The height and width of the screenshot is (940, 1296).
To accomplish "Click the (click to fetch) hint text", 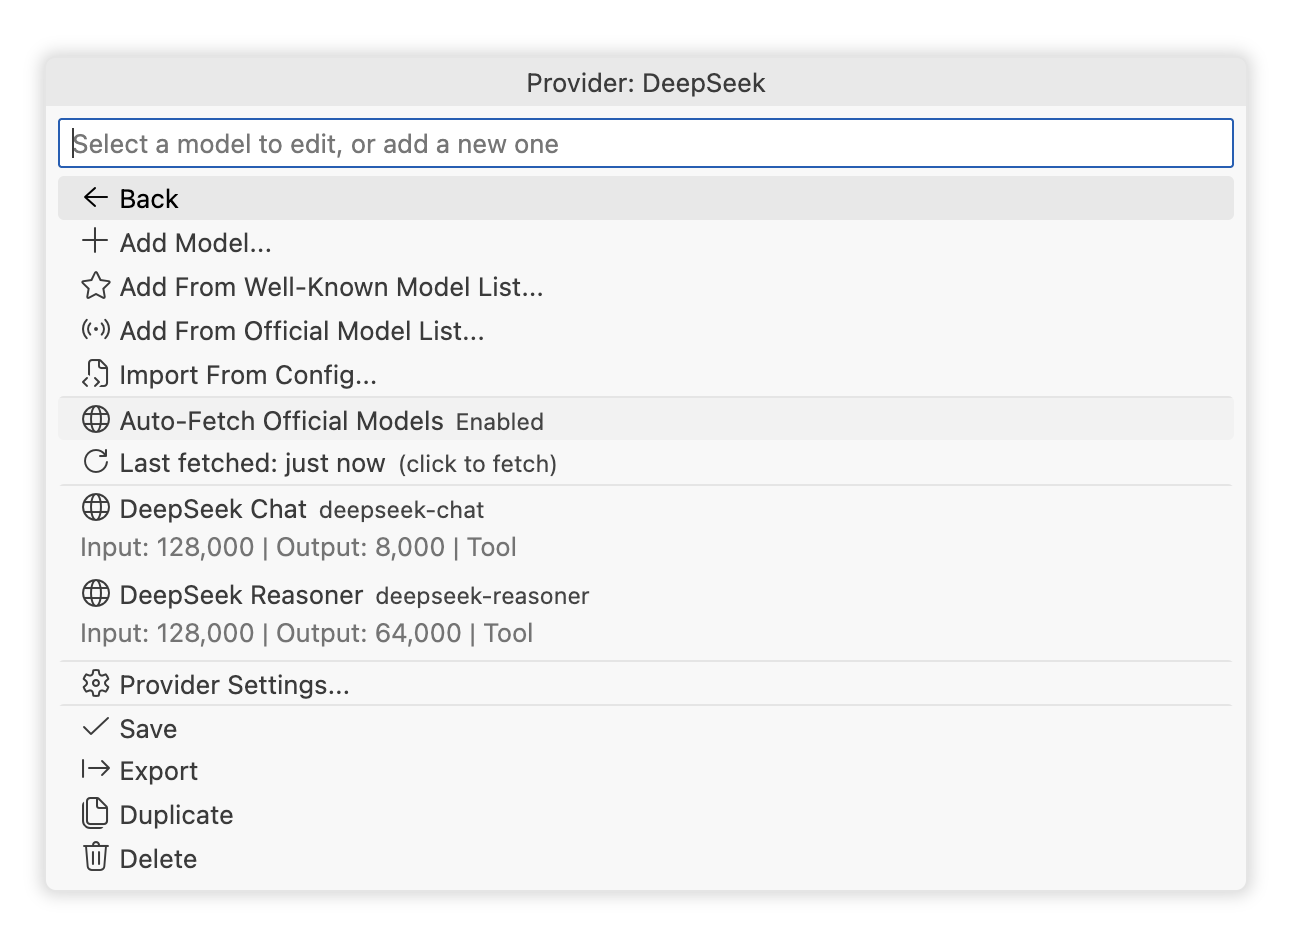I will click(478, 464).
